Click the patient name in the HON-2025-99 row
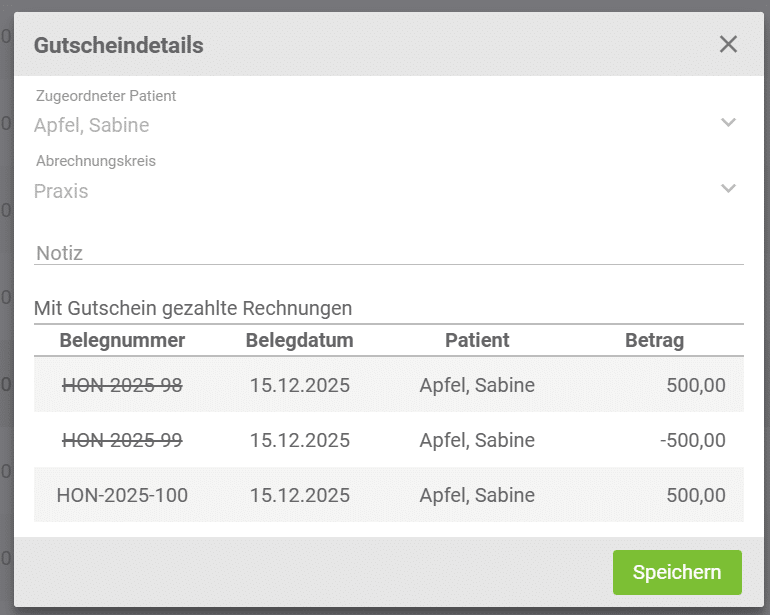770x615 pixels. pyautogui.click(x=477, y=440)
